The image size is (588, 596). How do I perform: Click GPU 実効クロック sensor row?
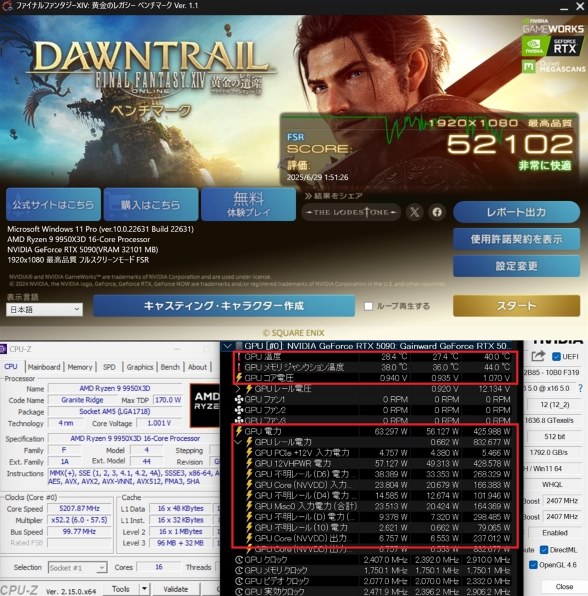click(374, 591)
